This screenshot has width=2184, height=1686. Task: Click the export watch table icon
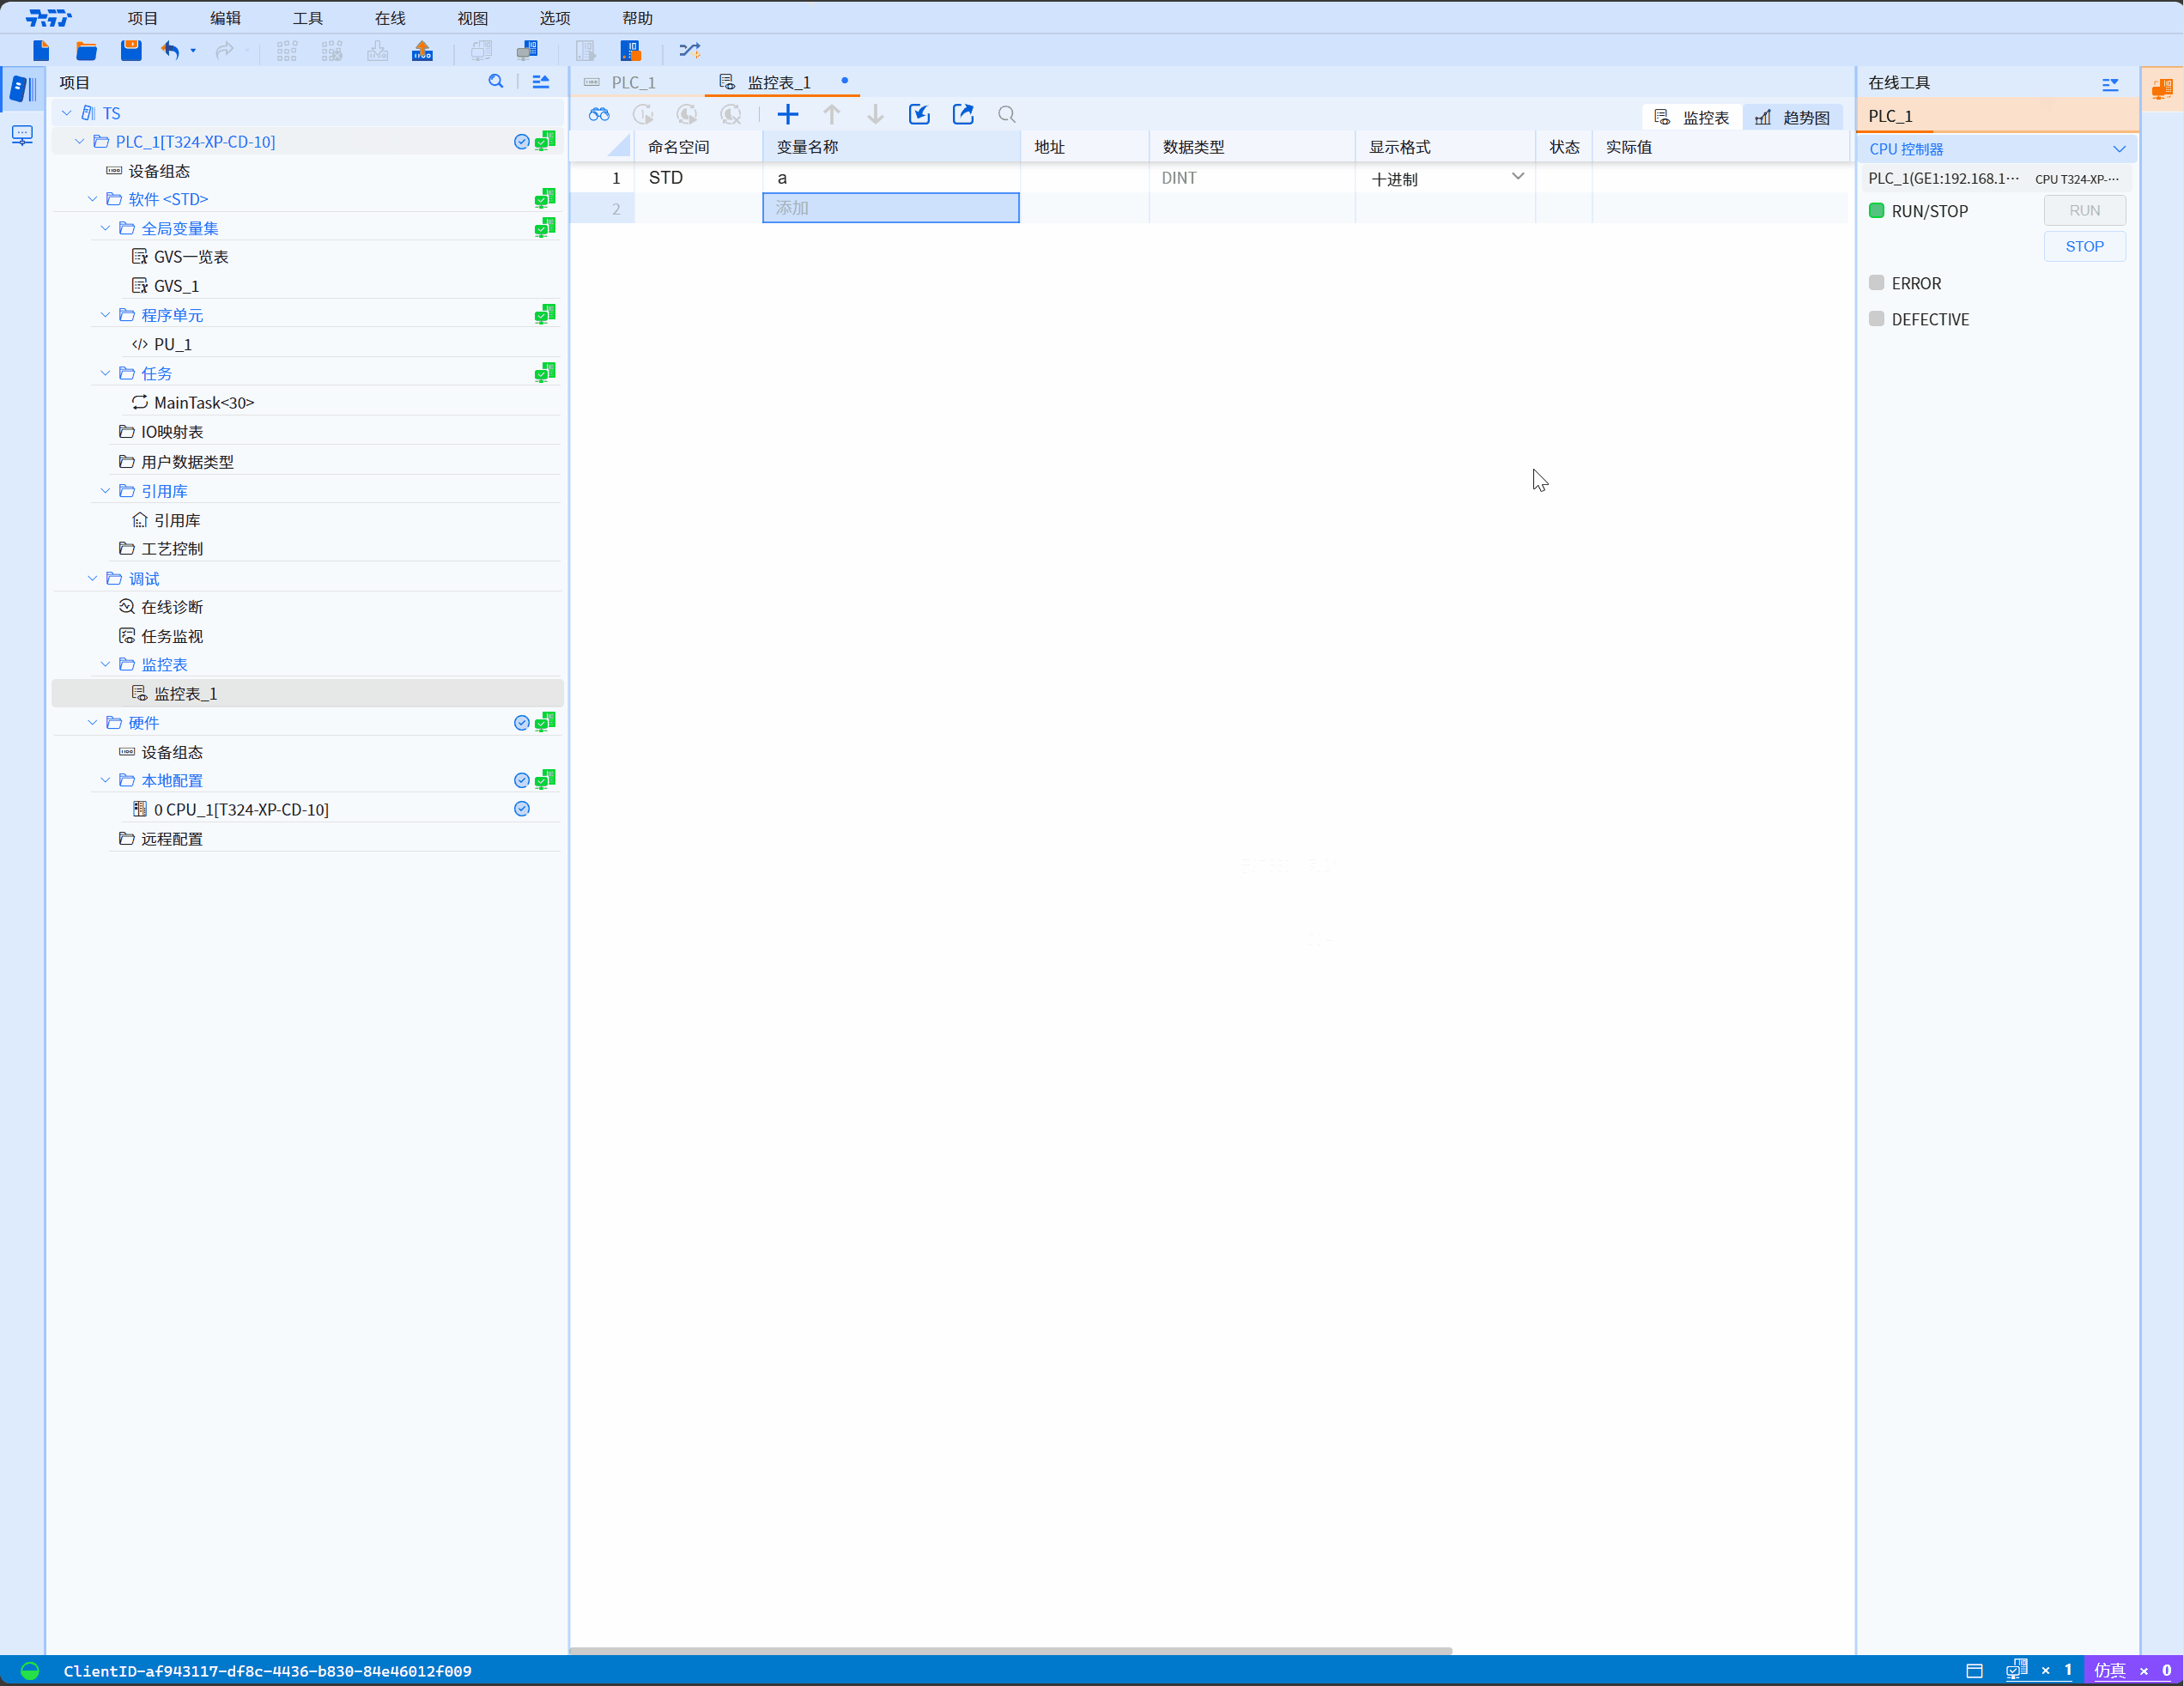[963, 115]
